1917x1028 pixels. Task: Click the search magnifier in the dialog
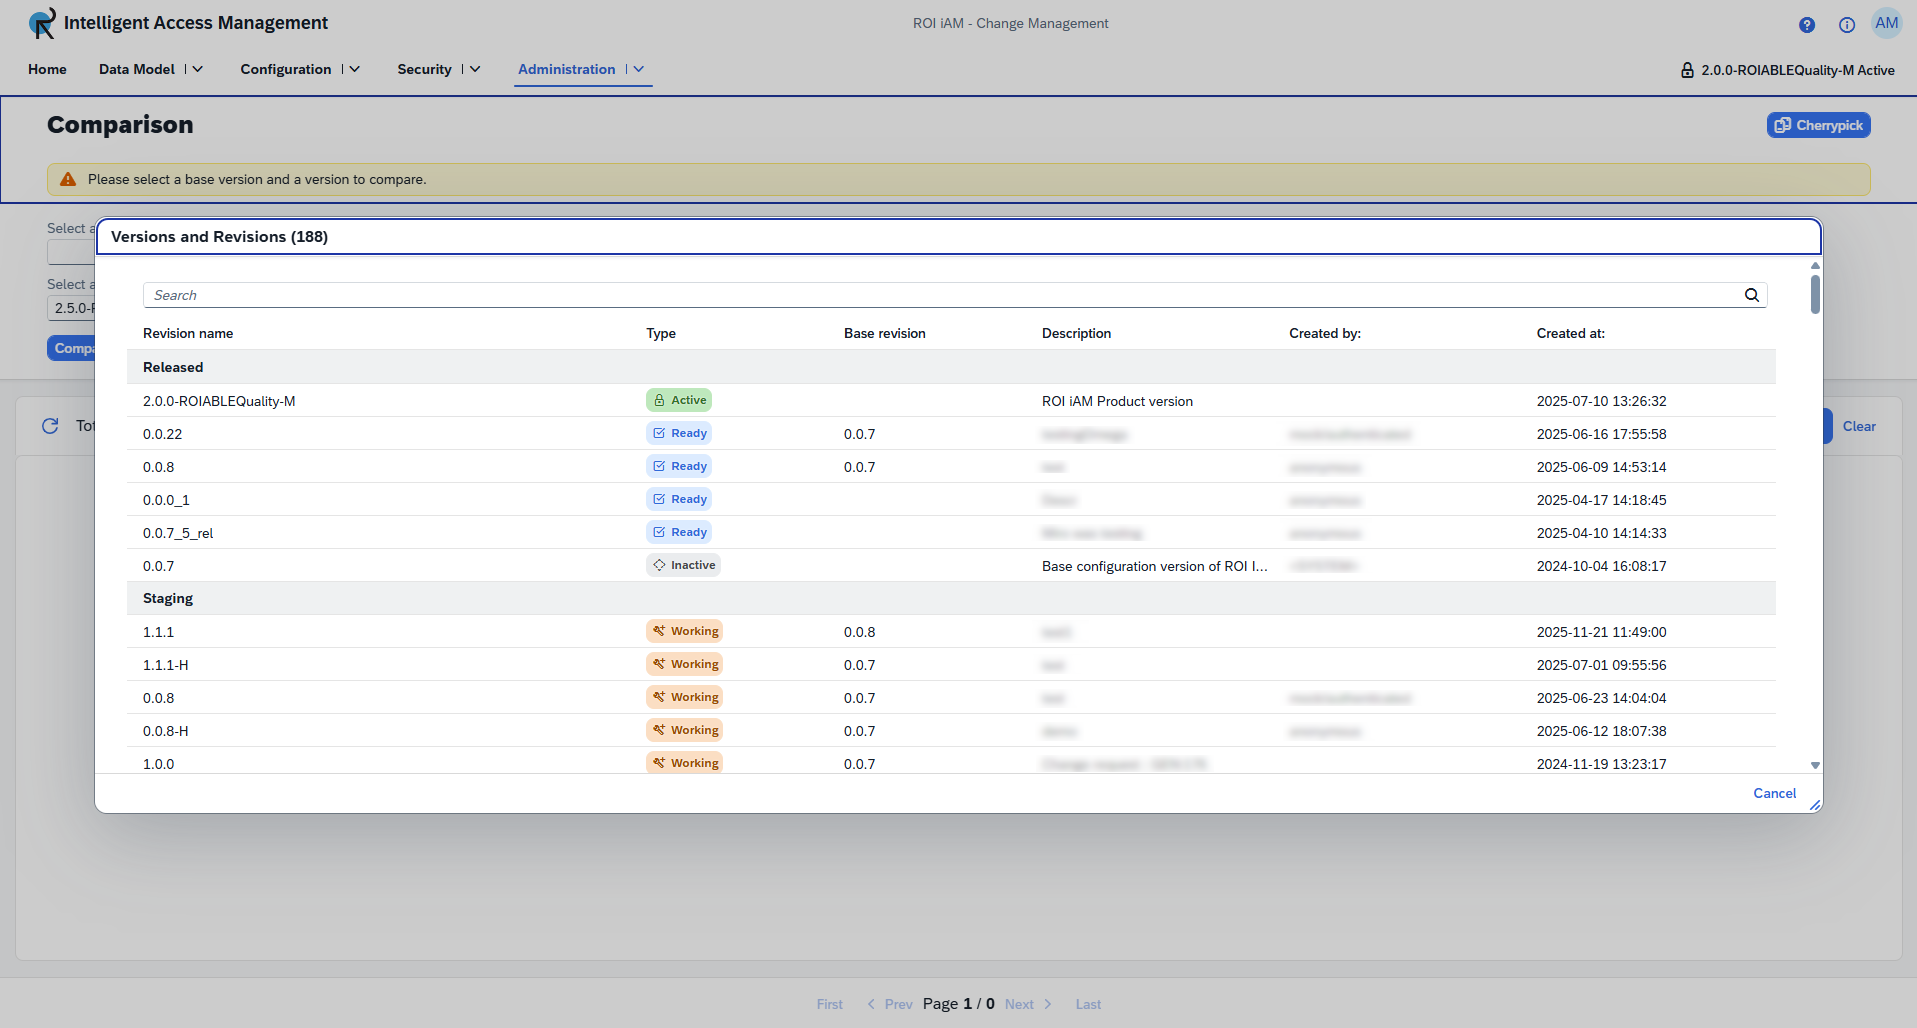pyautogui.click(x=1751, y=294)
